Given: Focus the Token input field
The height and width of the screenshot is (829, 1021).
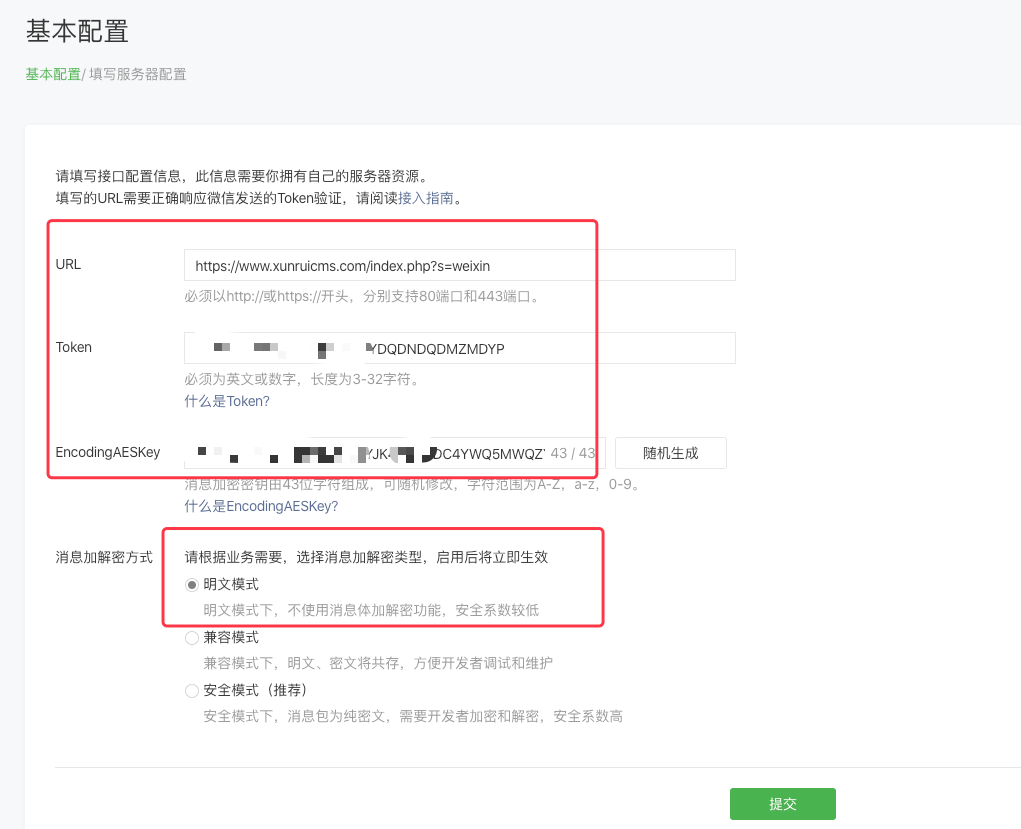Looking at the screenshot, I should (460, 348).
